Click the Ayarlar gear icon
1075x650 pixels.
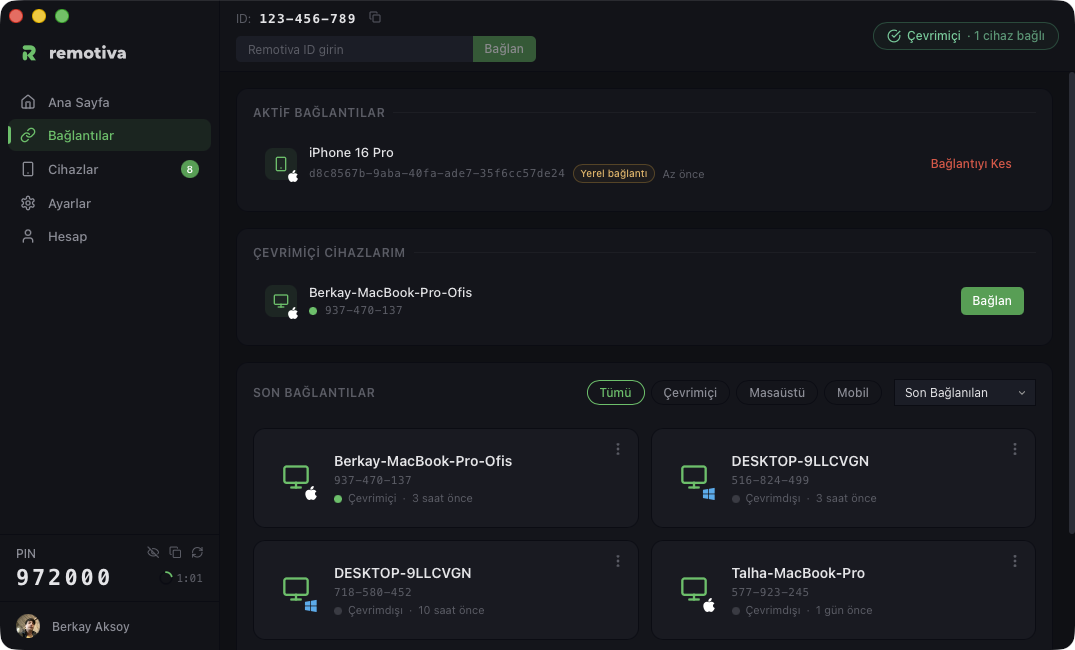point(28,203)
